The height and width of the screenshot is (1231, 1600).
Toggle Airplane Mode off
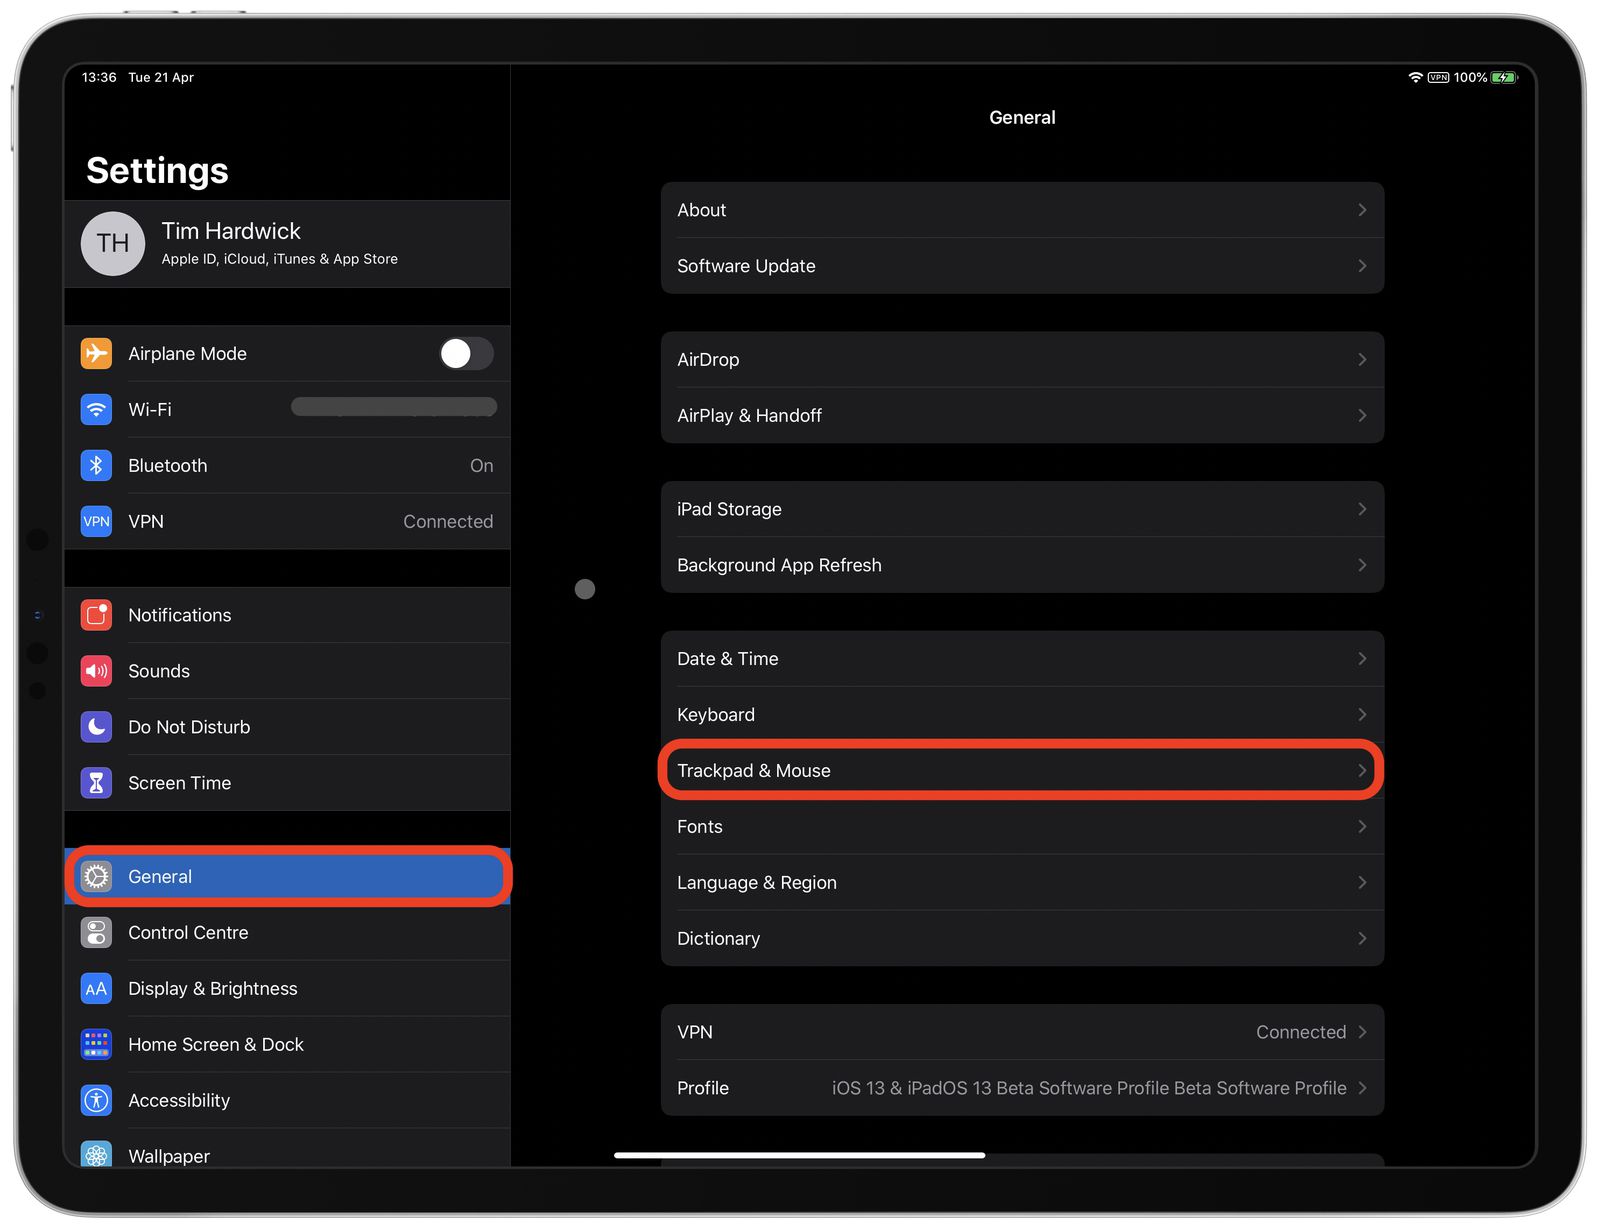(x=466, y=353)
